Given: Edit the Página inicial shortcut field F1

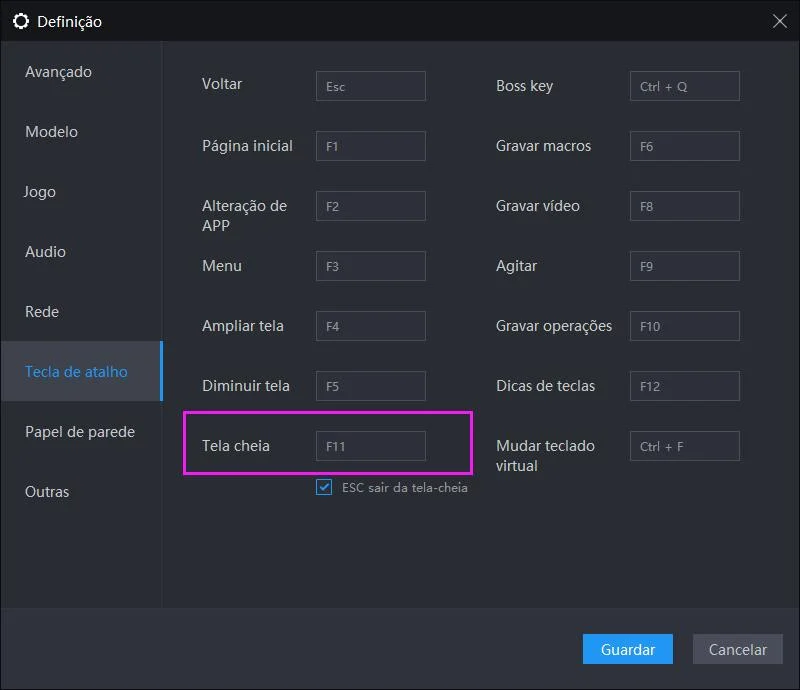Looking at the screenshot, I should click(370, 146).
